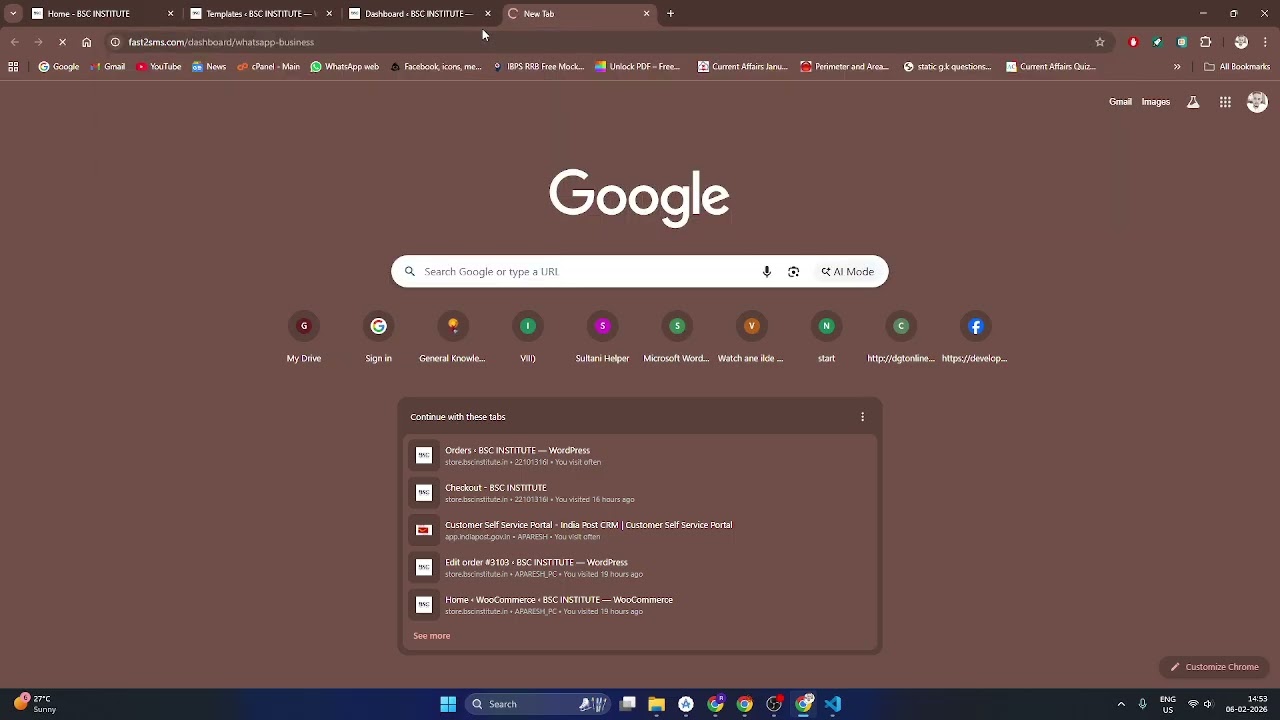1280x720 pixels.
Task: Open the News bookmark
Action: 209,67
